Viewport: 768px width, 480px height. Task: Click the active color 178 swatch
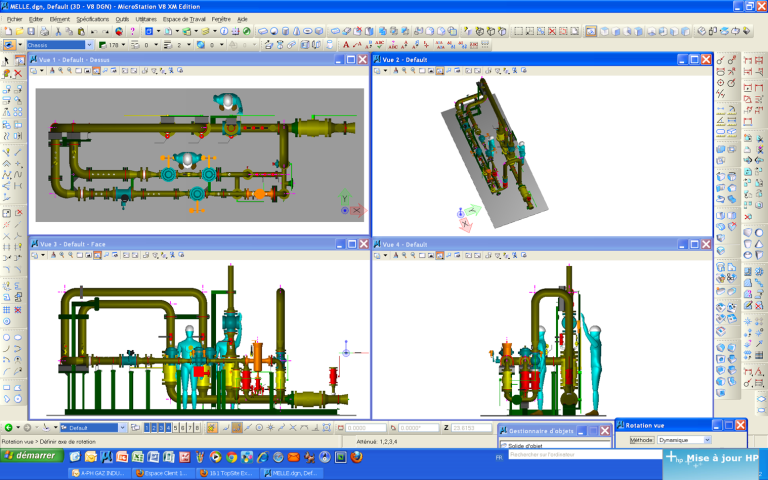[103, 45]
